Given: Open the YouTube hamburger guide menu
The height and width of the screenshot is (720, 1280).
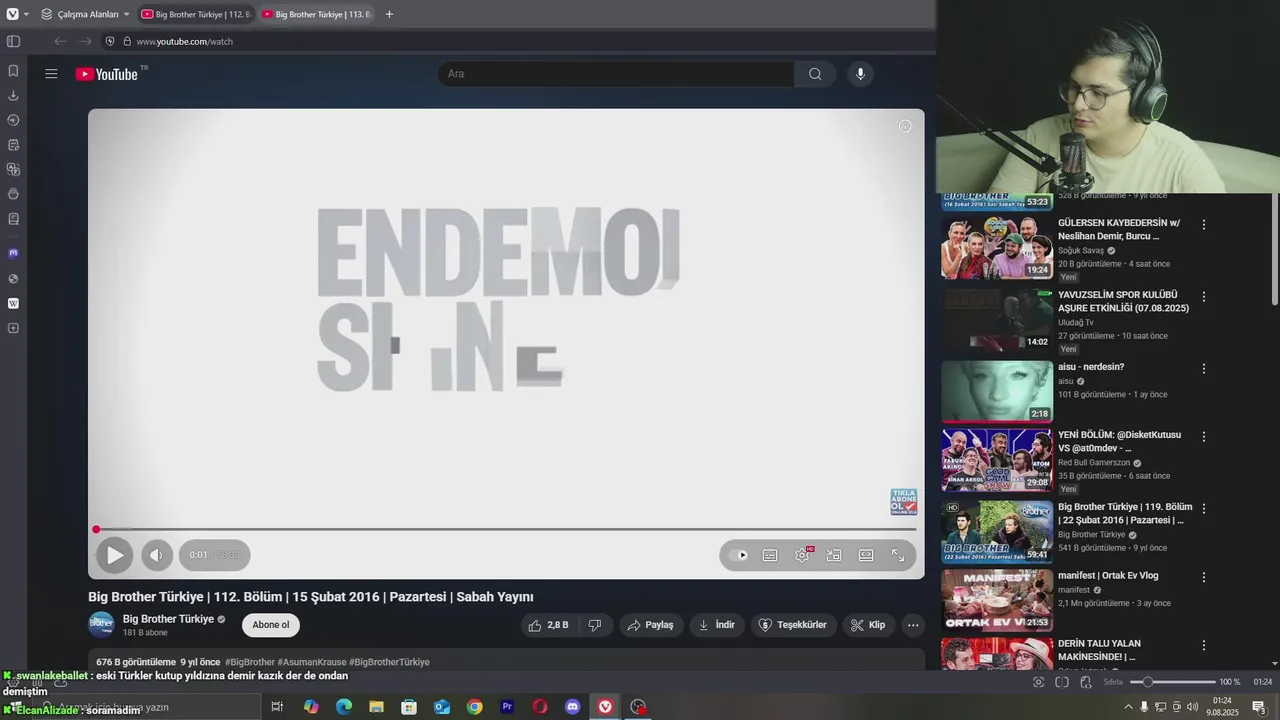Looking at the screenshot, I should 51,74.
